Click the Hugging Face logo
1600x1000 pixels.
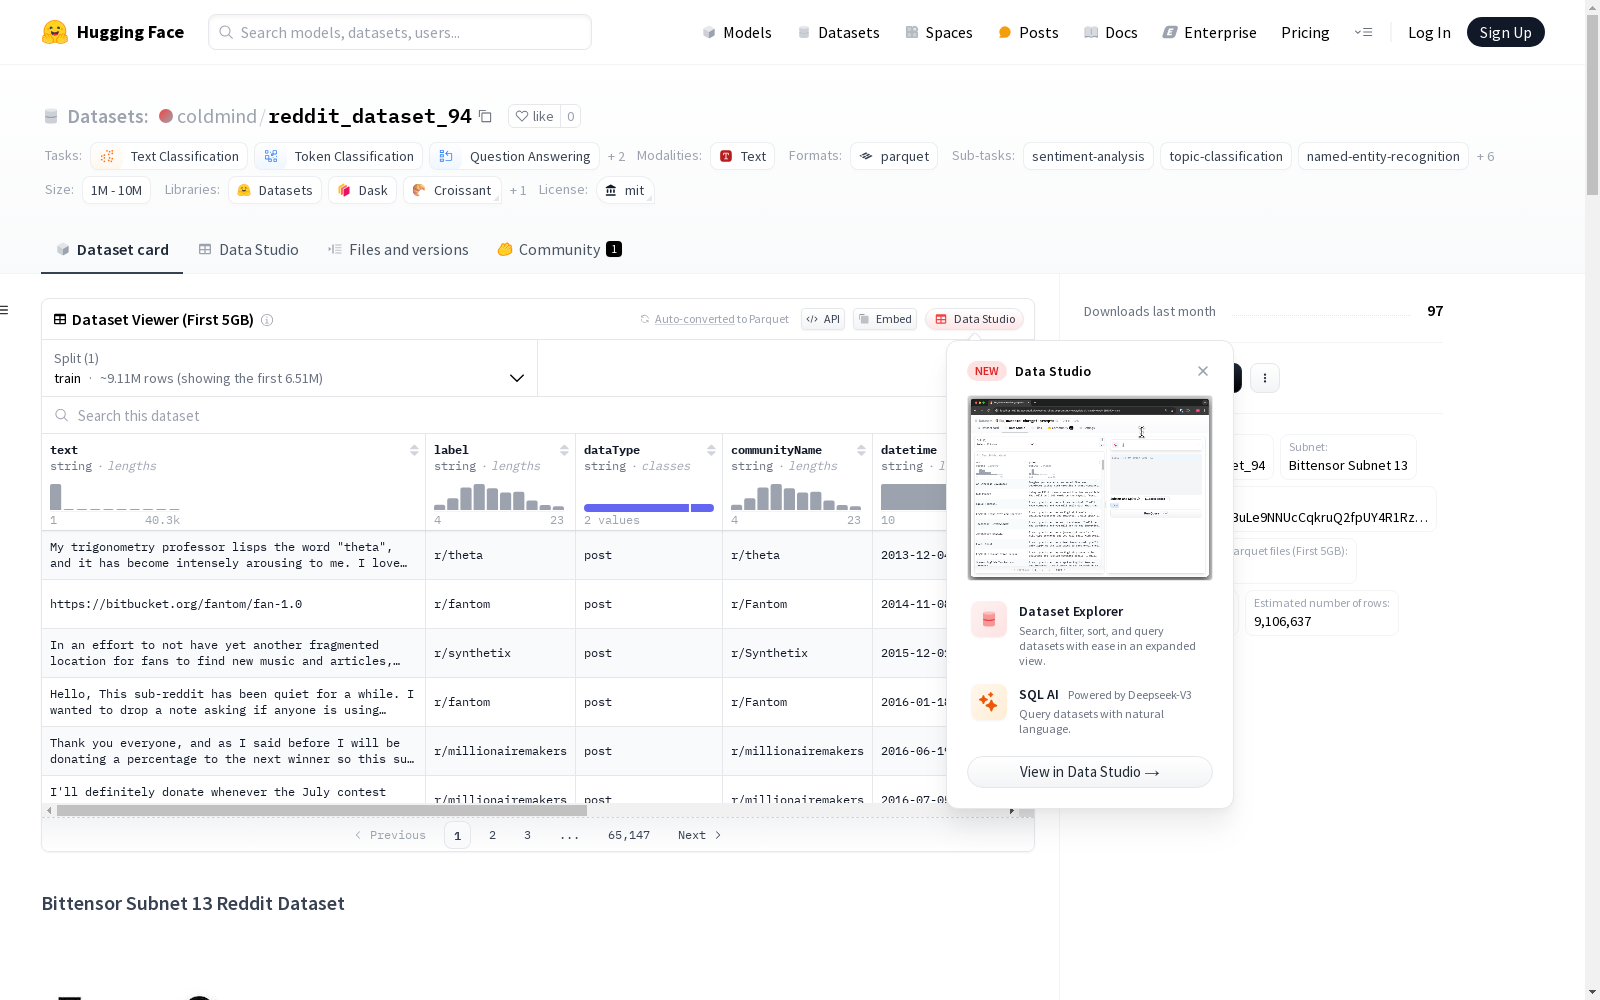(113, 32)
